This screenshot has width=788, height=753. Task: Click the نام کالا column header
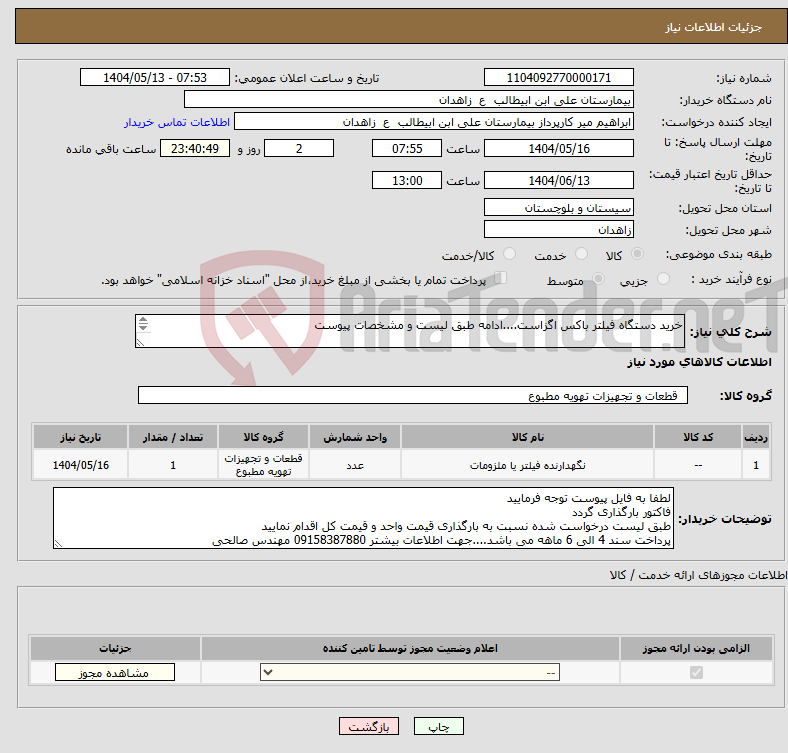click(527, 437)
